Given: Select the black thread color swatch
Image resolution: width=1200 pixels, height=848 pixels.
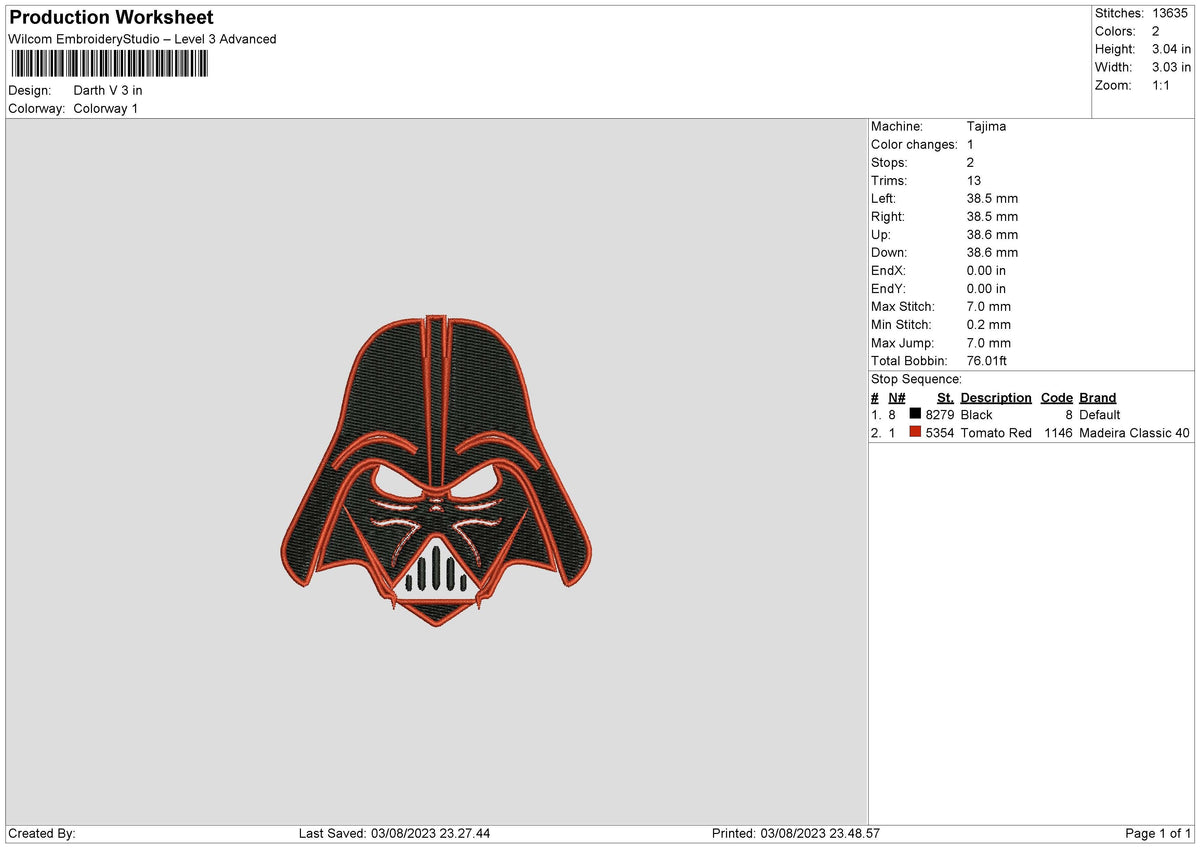Looking at the screenshot, I should [914, 414].
